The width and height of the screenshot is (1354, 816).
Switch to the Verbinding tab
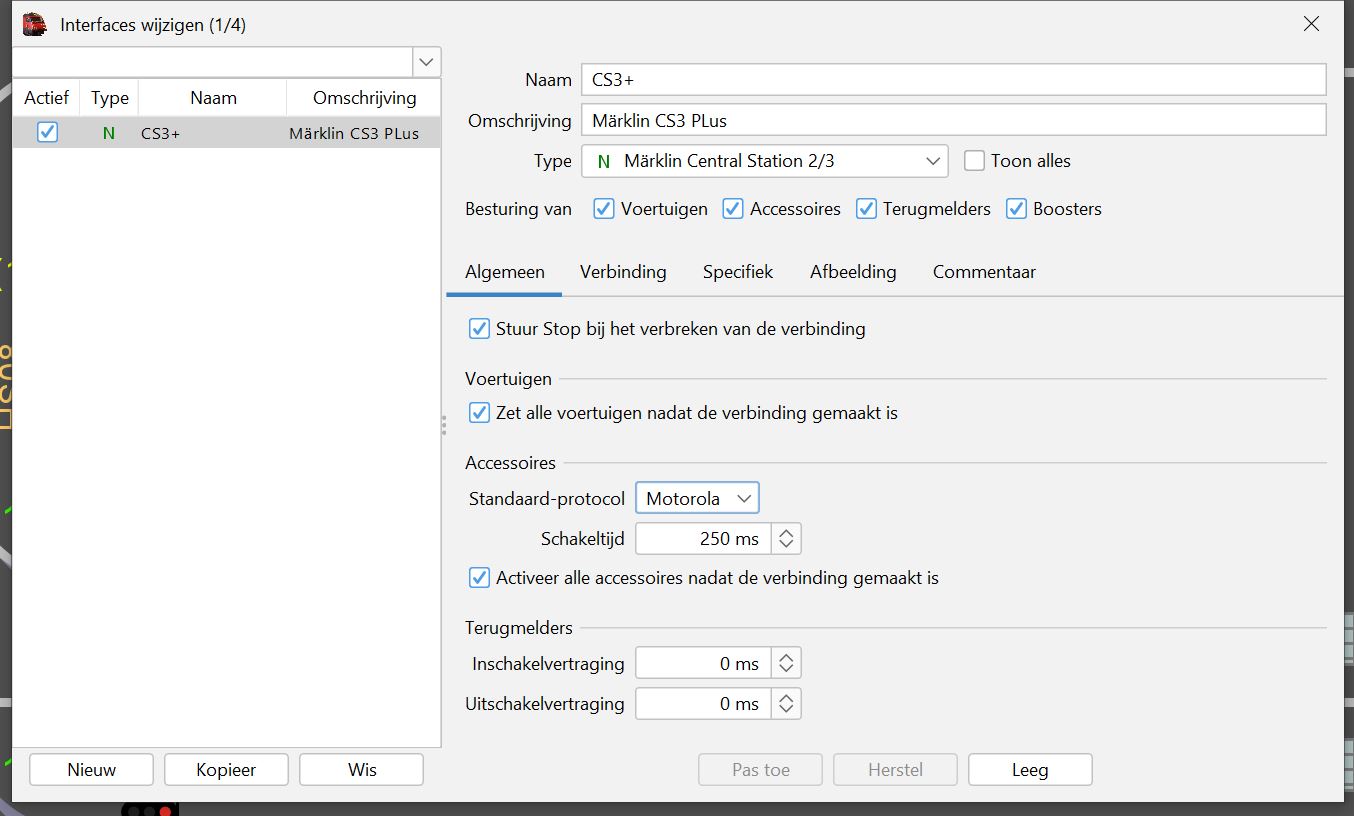pos(623,272)
